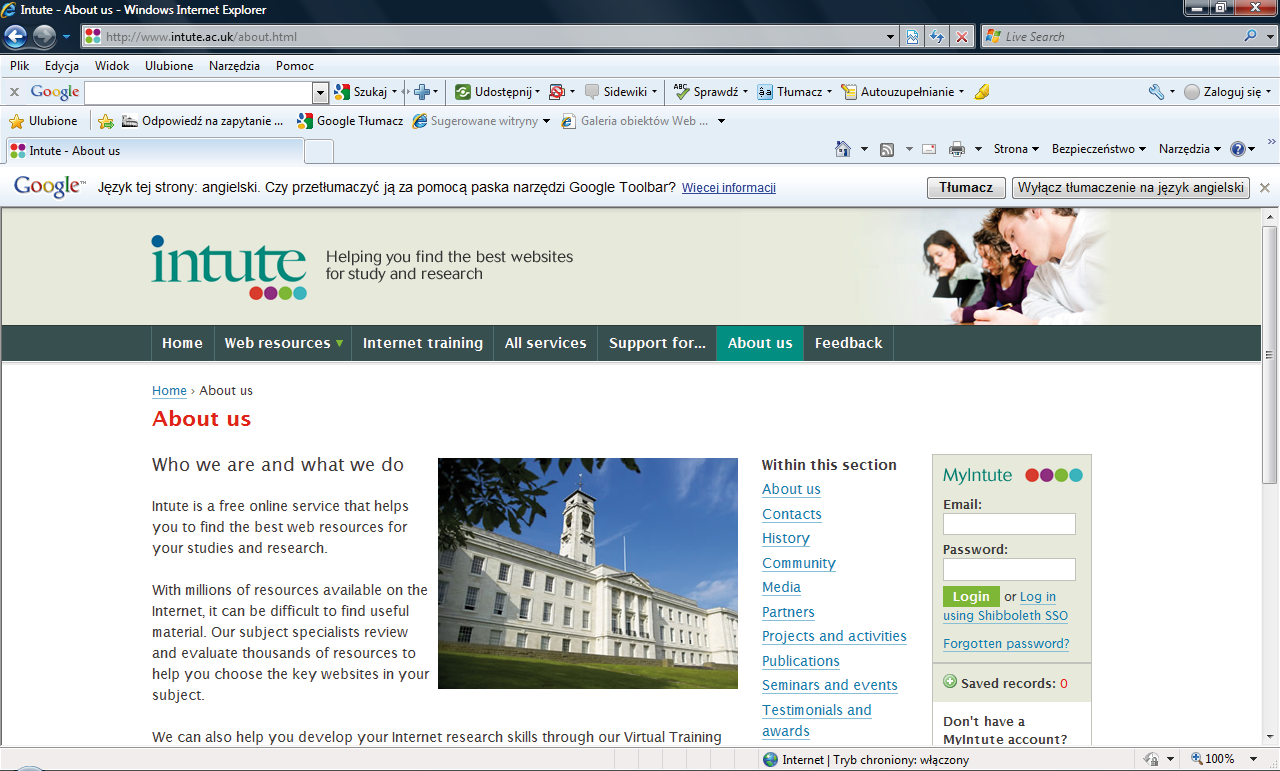Click the MyIntute Email input field

[x=1009, y=524]
